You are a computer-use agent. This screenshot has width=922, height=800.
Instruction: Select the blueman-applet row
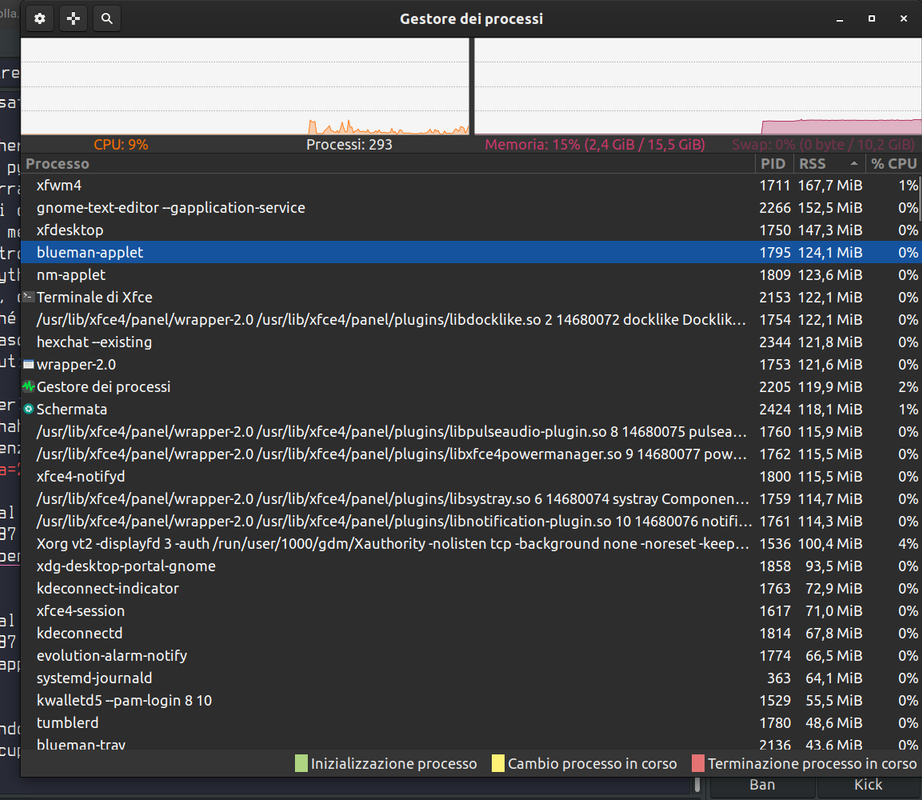[470, 252]
